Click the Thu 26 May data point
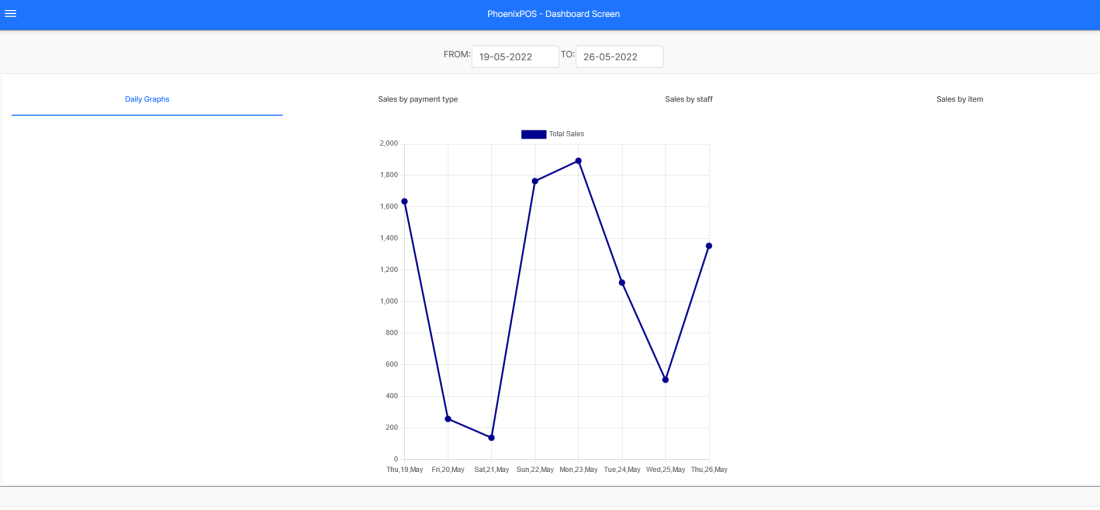The width and height of the screenshot is (1100, 510). click(x=709, y=246)
